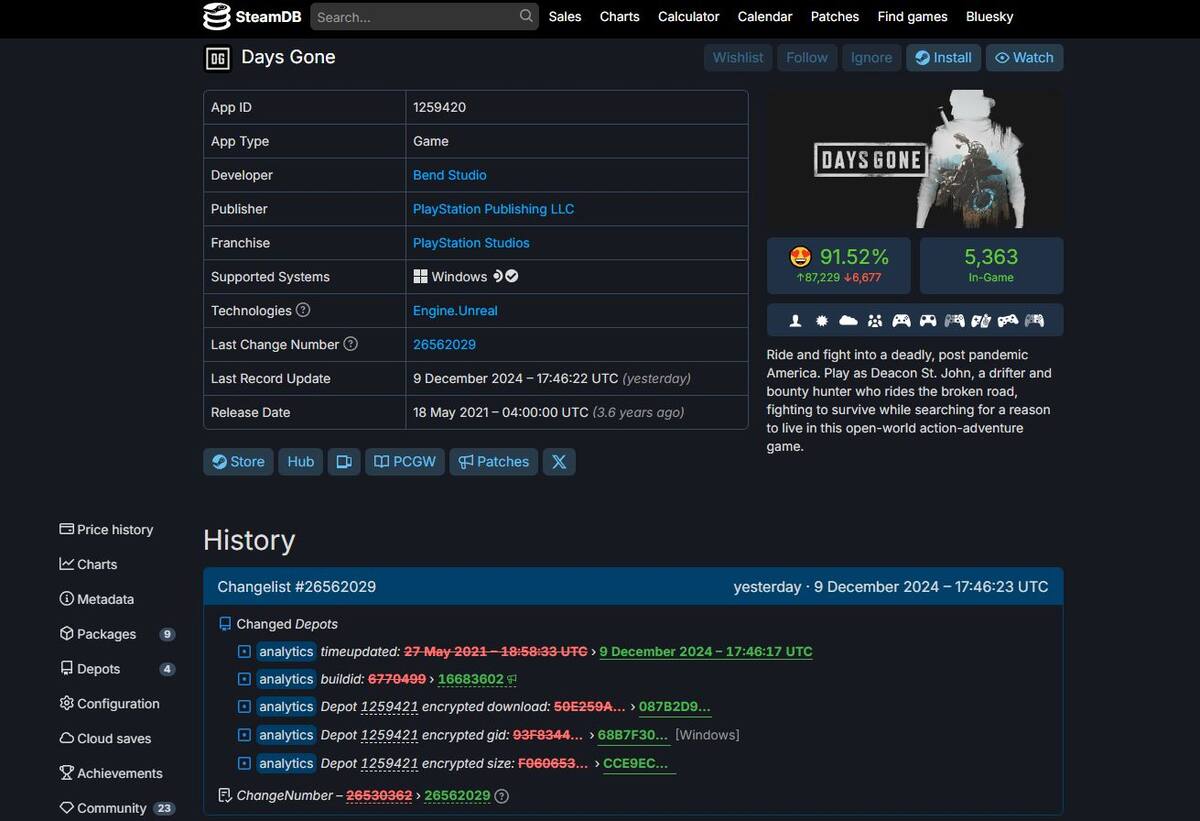The height and width of the screenshot is (821, 1200).
Task: Click the magnifying glass search icon
Action: [x=526, y=16]
